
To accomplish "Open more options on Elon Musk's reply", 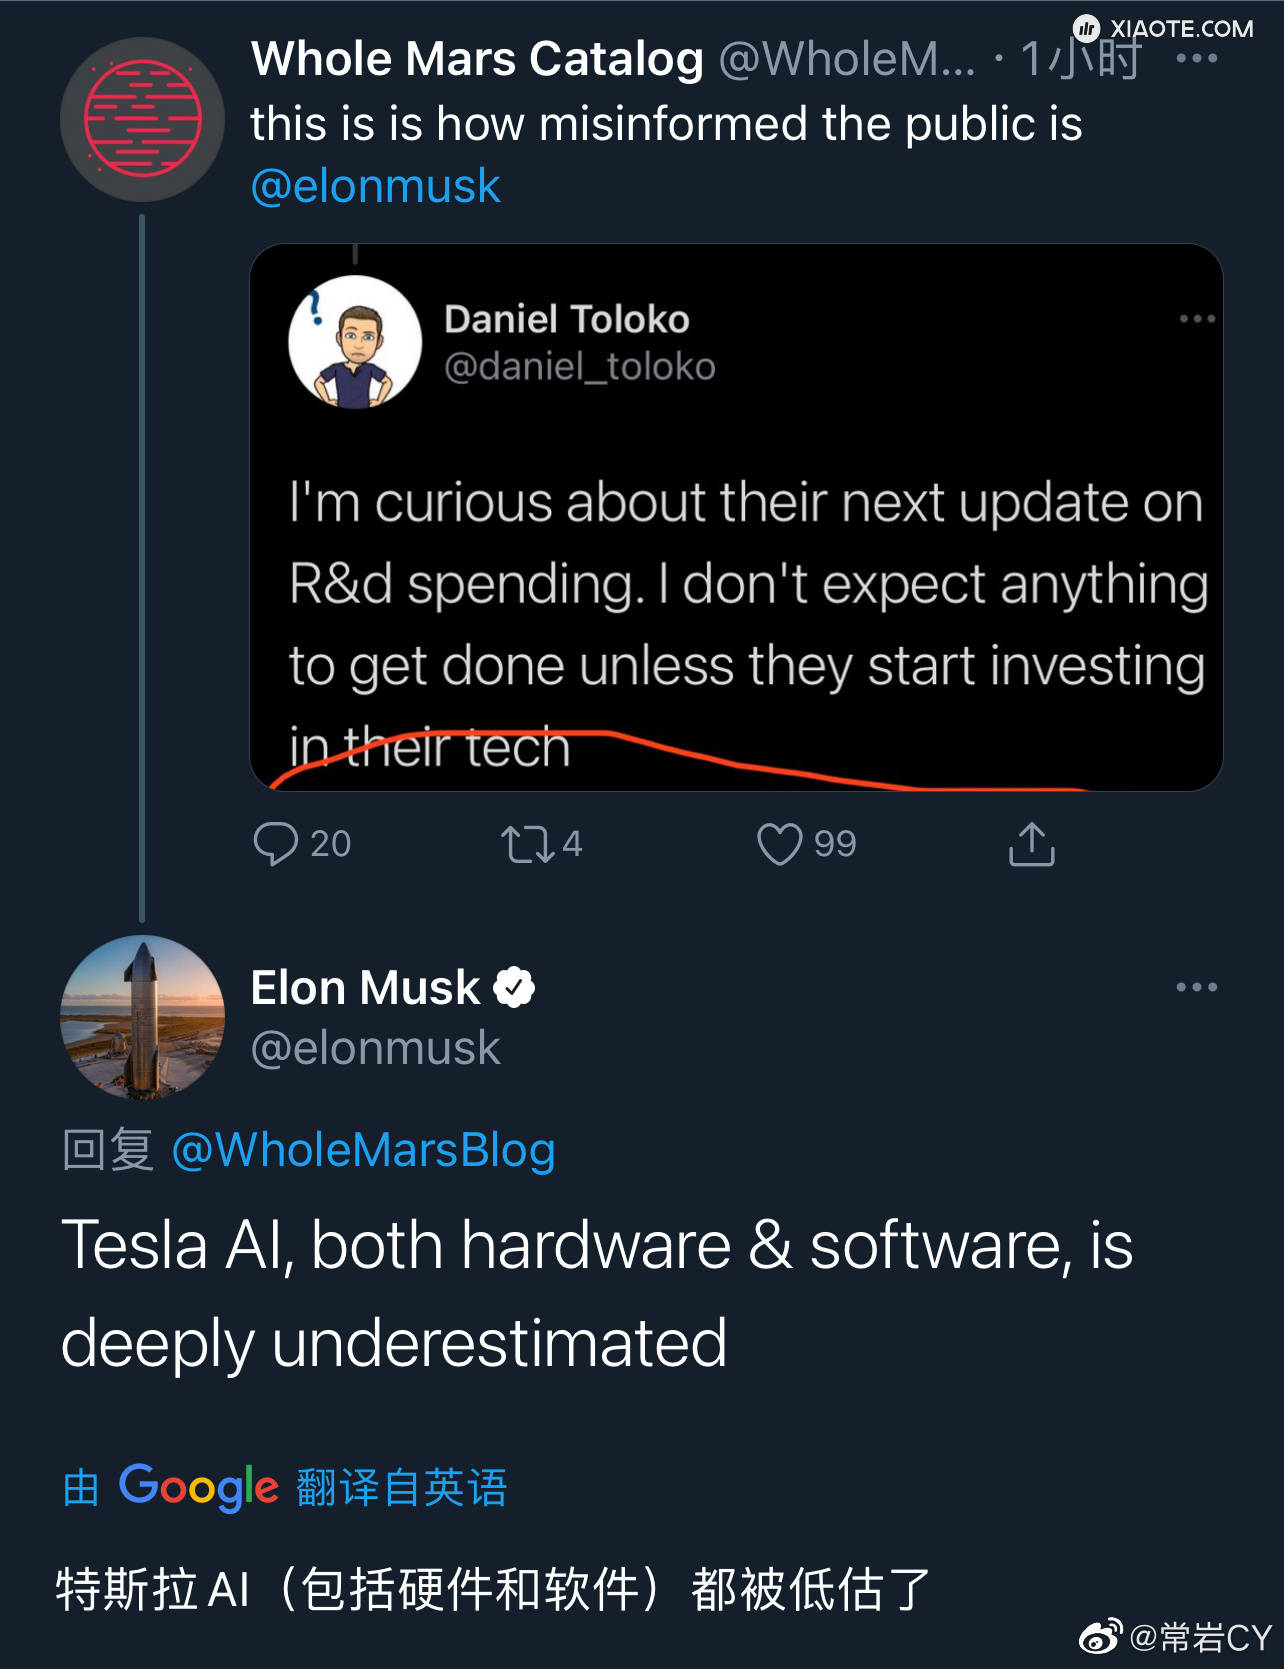I will click(1196, 987).
